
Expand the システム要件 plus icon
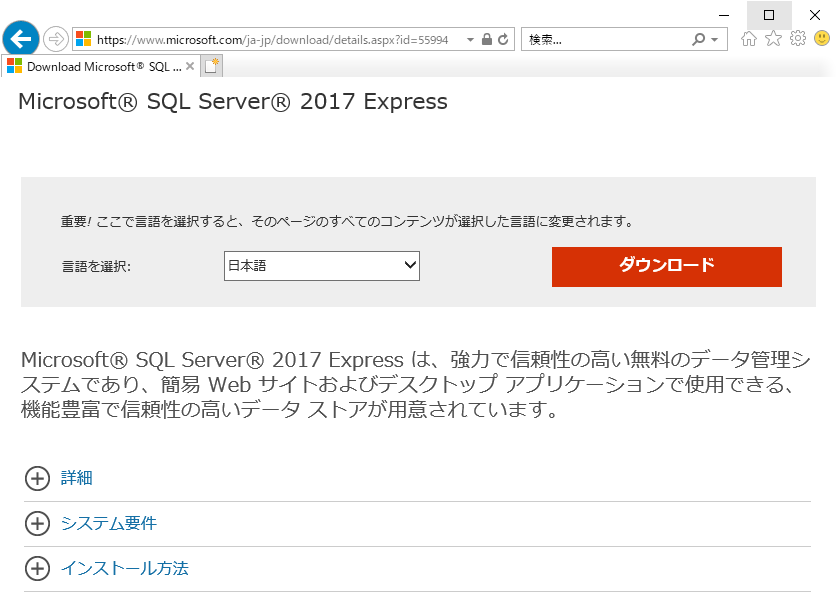37,523
